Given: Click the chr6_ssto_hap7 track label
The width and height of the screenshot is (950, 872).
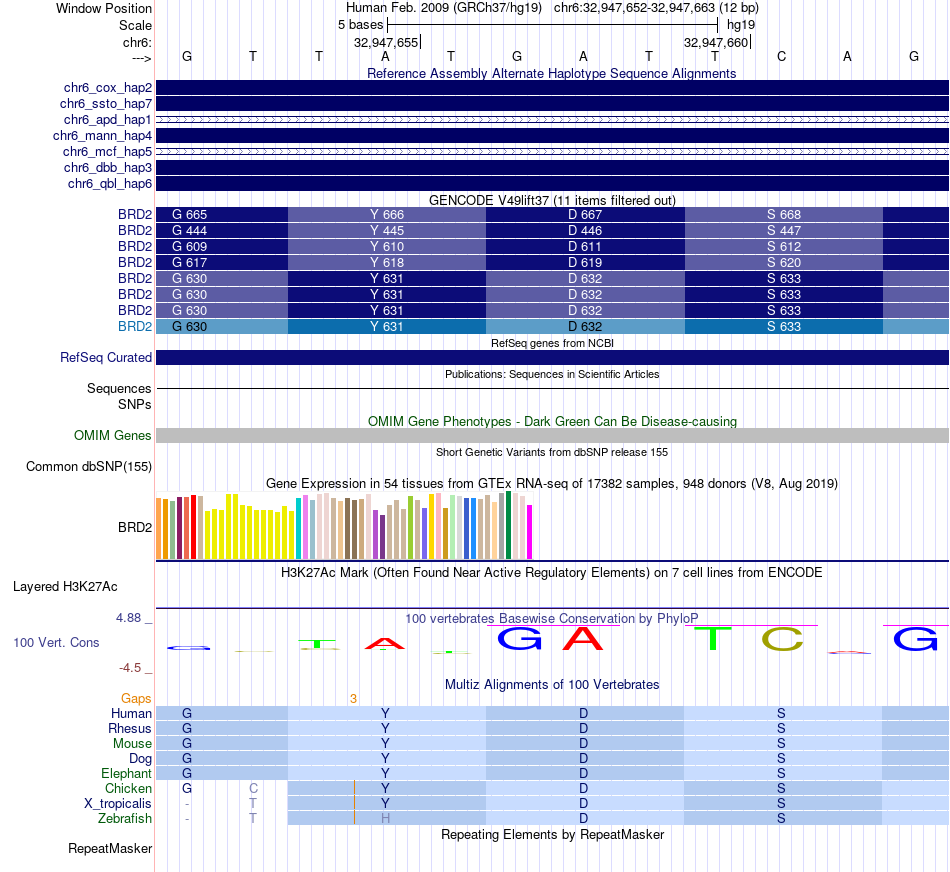Looking at the screenshot, I should pyautogui.click(x=106, y=104).
